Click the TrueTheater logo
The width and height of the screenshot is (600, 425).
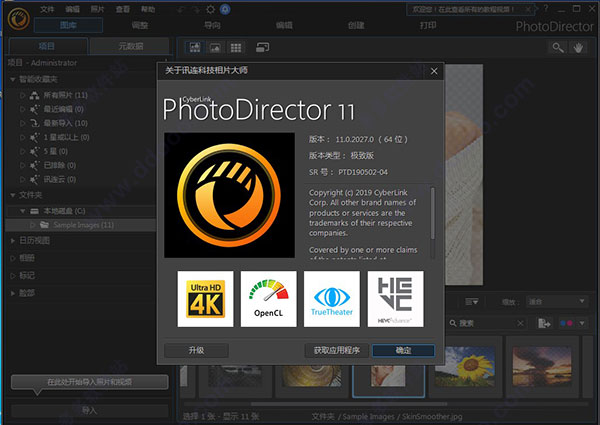332,299
